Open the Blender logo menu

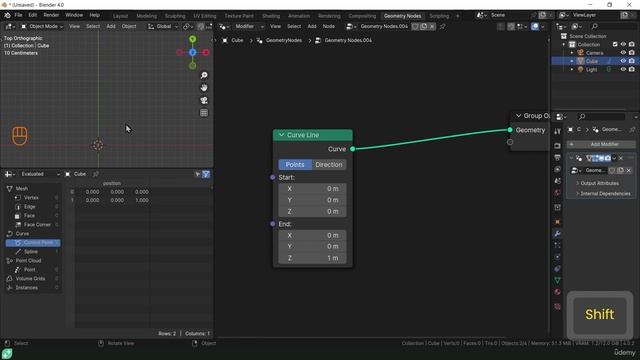click(7, 15)
